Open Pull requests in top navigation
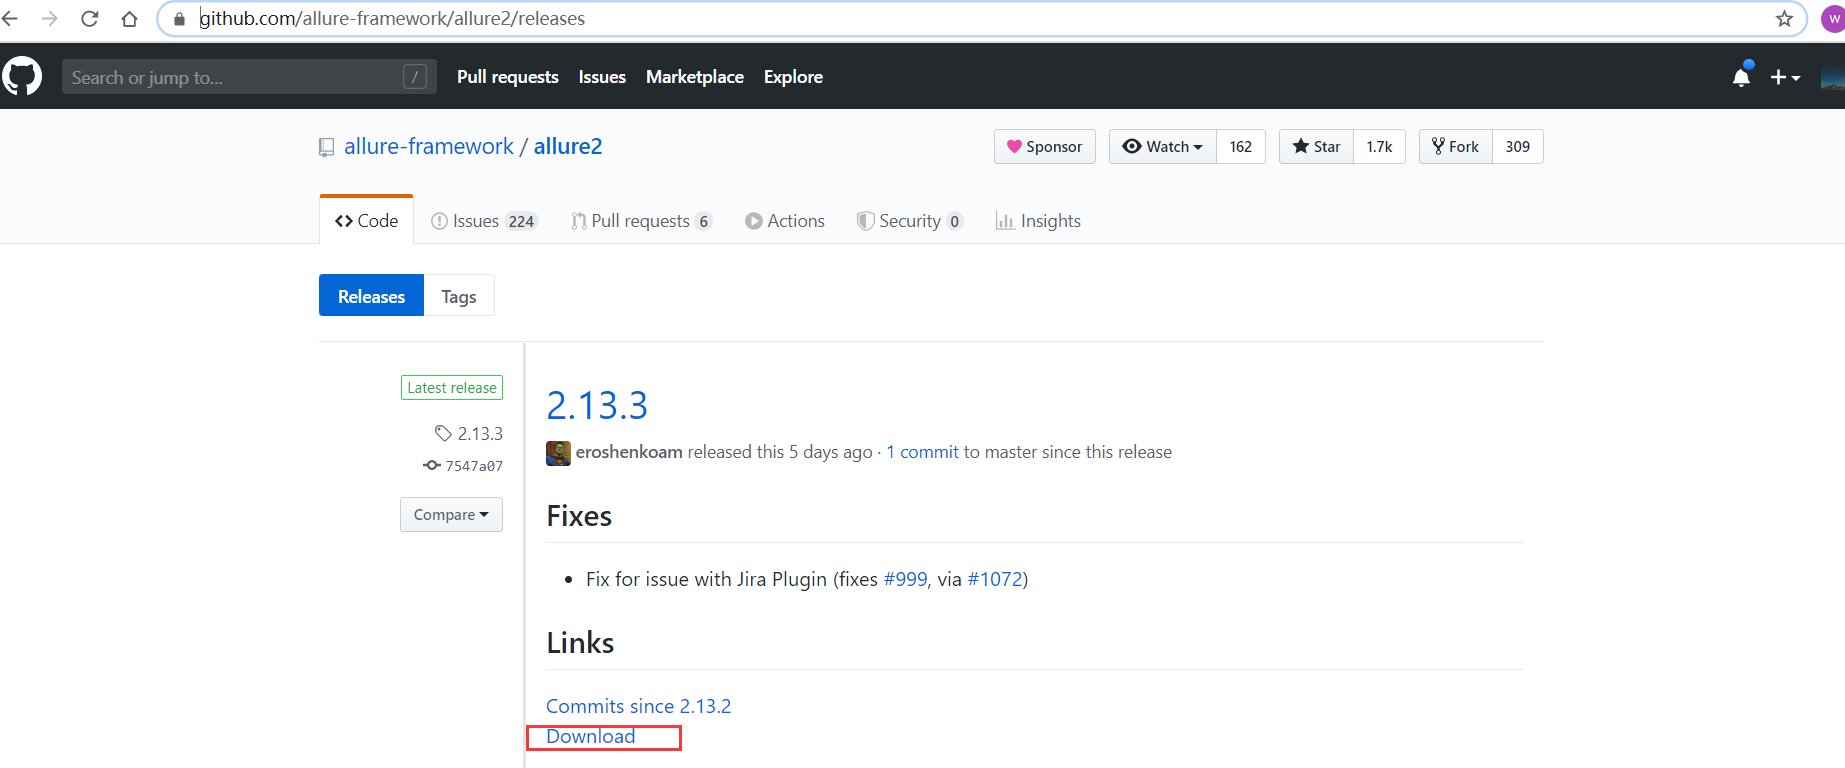1845x768 pixels. 508,77
